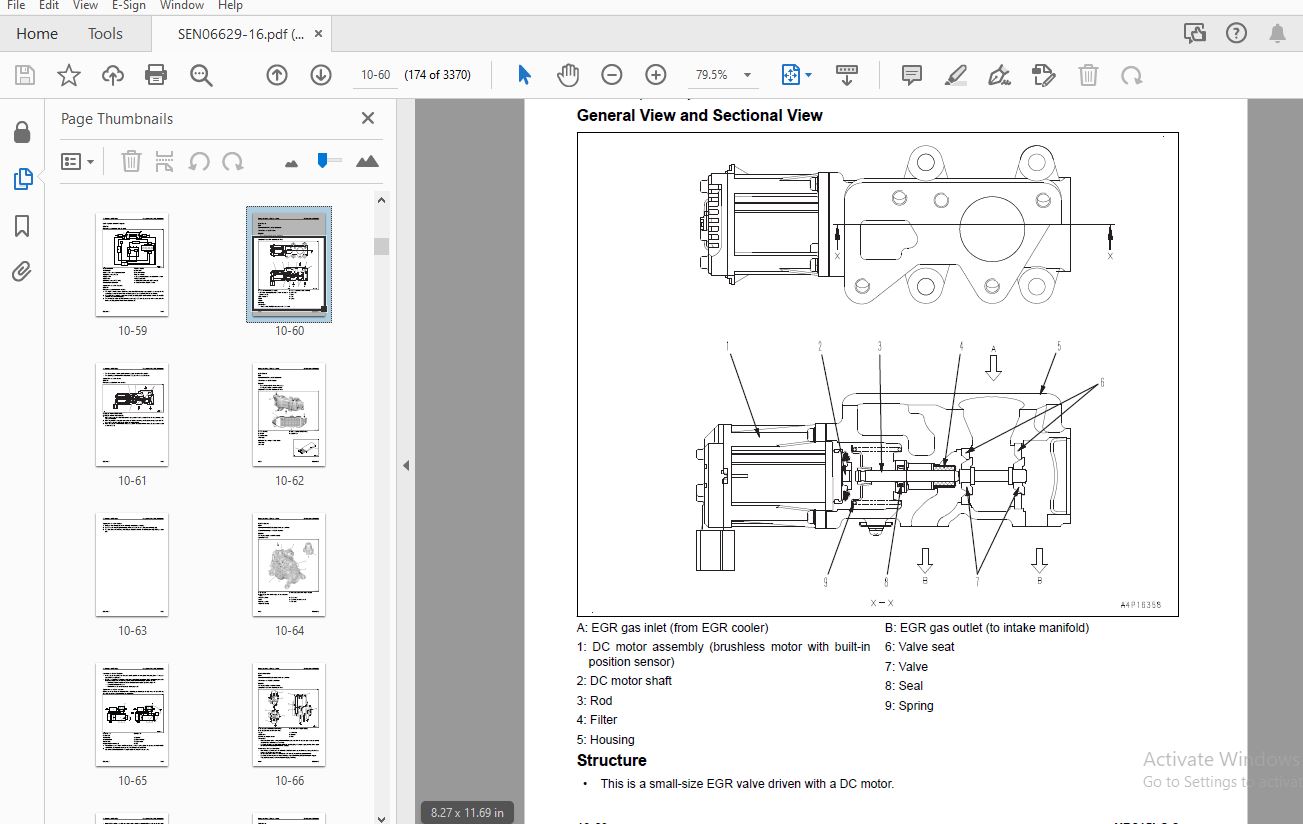This screenshot has height=824, width=1303.
Task: Click the thumbnails panel scrollbar thumb
Action: click(x=381, y=246)
